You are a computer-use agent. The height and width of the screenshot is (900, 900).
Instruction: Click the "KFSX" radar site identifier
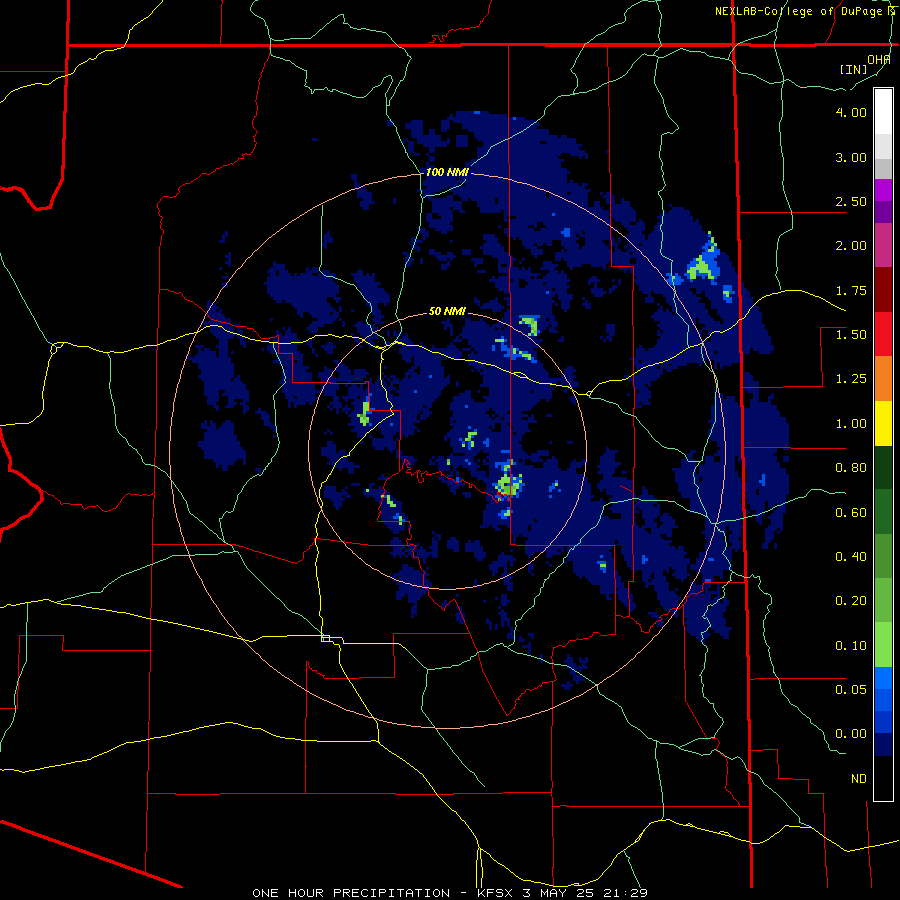496,893
